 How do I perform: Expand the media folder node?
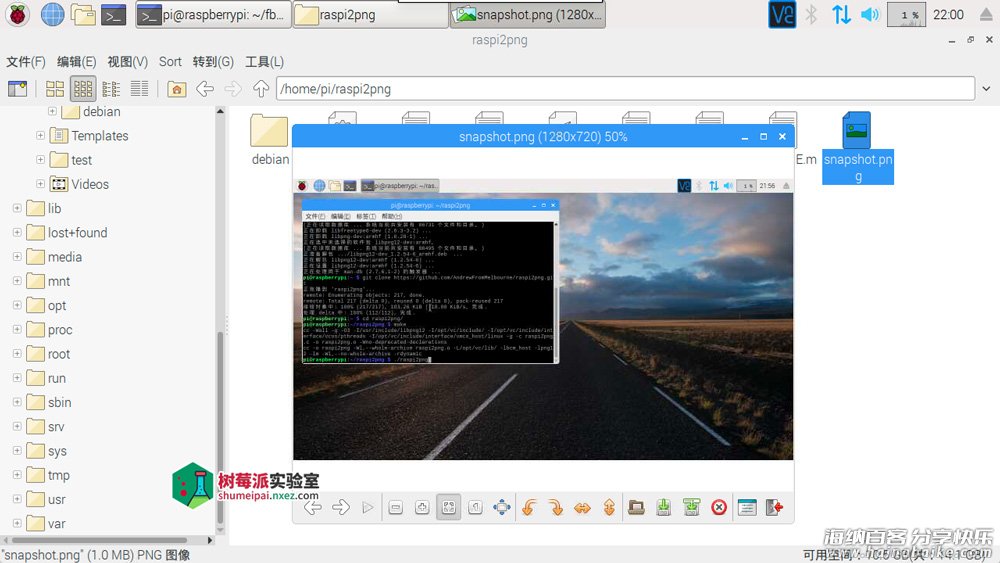17,256
